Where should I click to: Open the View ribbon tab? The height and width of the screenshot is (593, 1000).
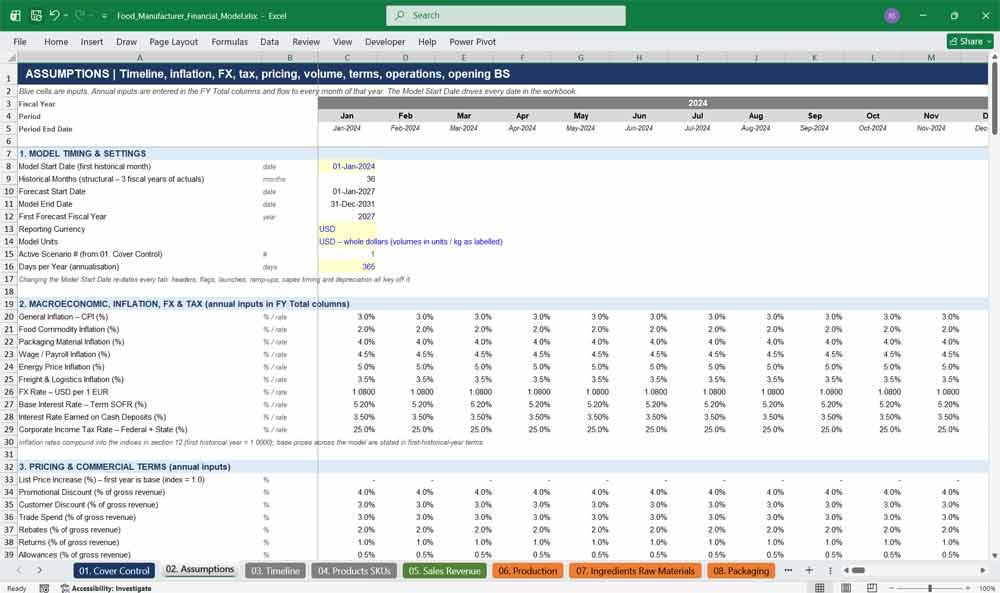[x=342, y=41]
